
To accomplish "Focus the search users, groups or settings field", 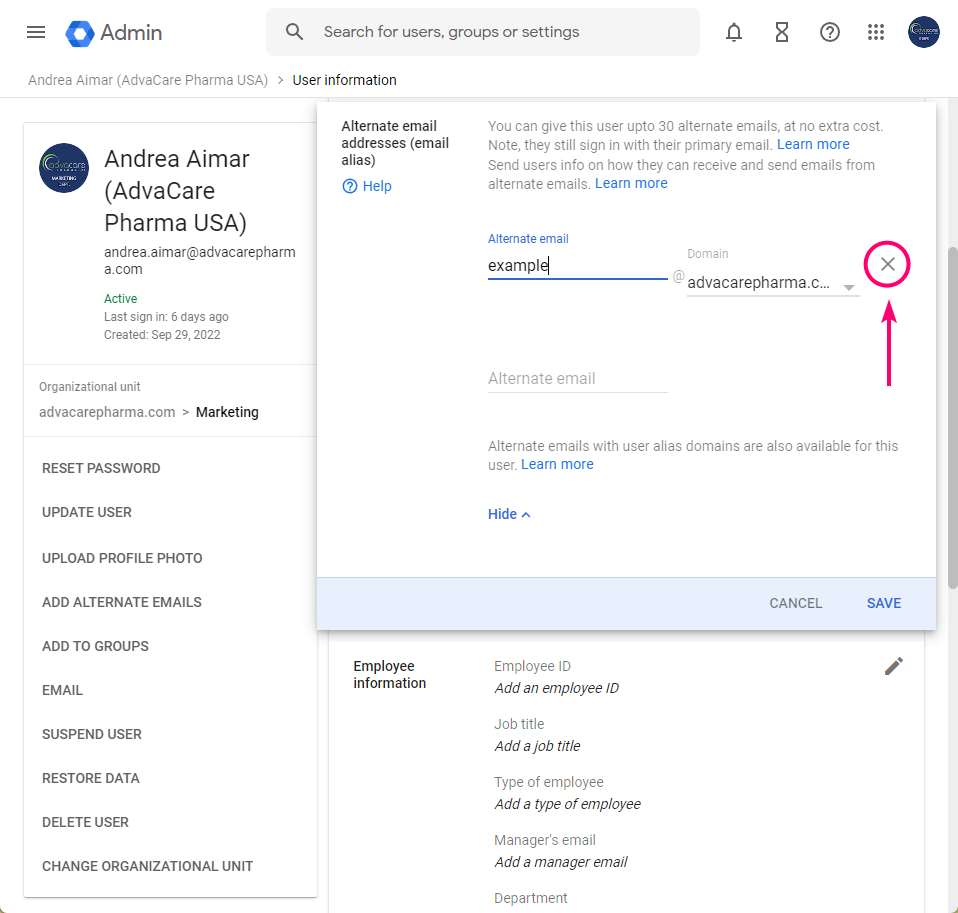I will [483, 32].
